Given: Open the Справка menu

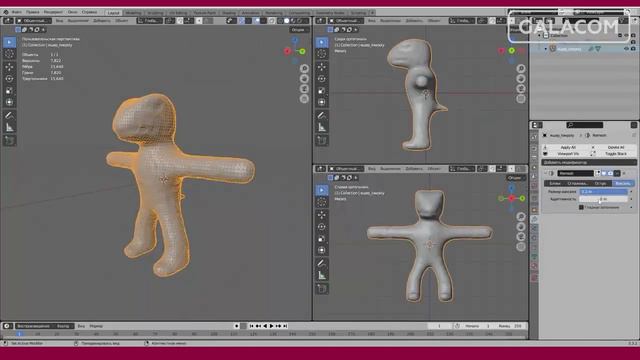Looking at the screenshot, I should point(89,12).
